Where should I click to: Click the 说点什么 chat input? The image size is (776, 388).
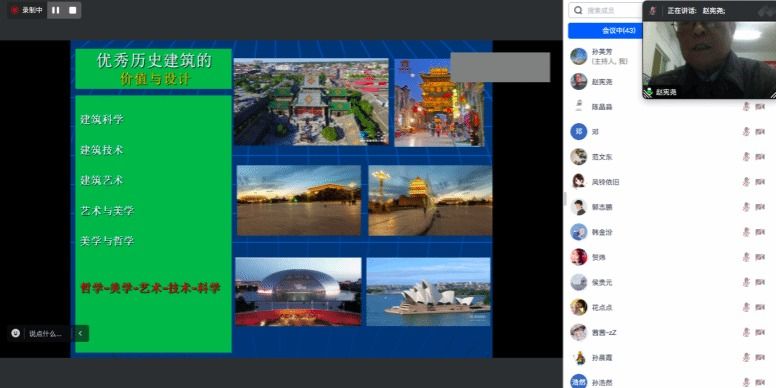(46, 334)
